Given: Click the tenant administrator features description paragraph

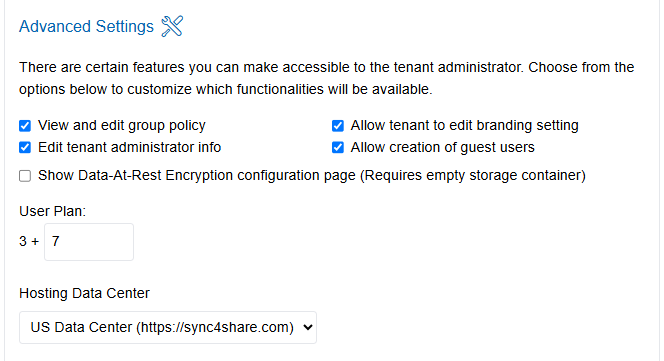Looking at the screenshot, I should (x=326, y=78).
